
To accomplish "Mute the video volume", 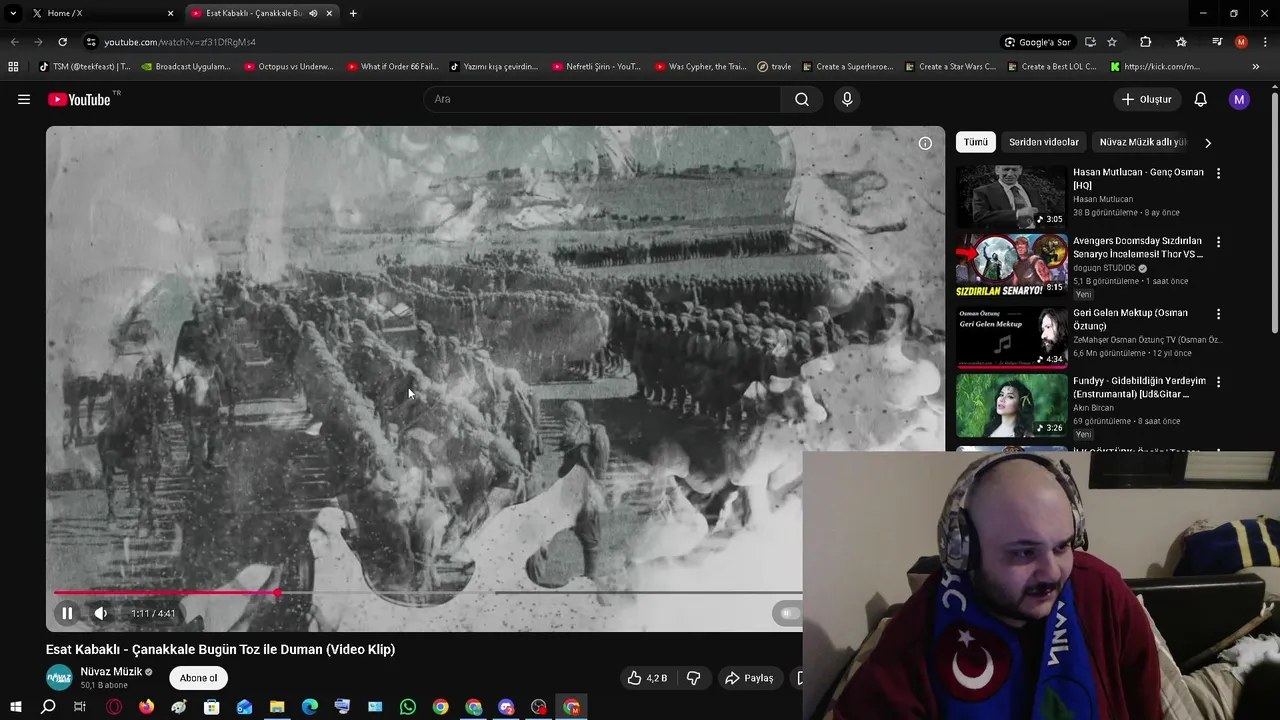I will tap(101, 613).
